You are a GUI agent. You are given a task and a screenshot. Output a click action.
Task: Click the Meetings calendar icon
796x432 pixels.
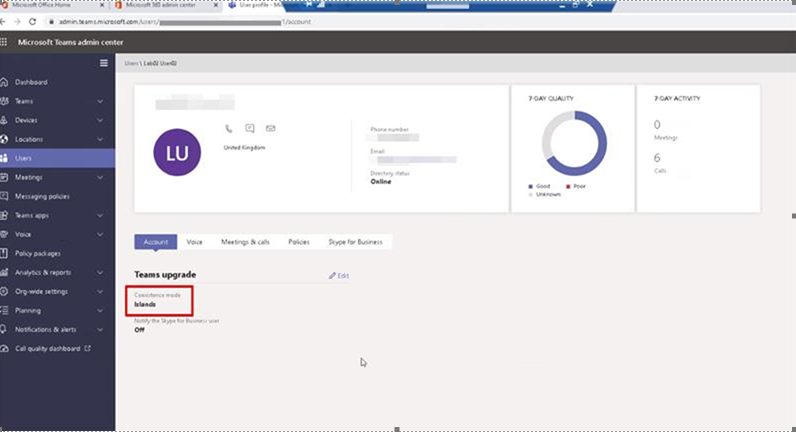point(4,177)
